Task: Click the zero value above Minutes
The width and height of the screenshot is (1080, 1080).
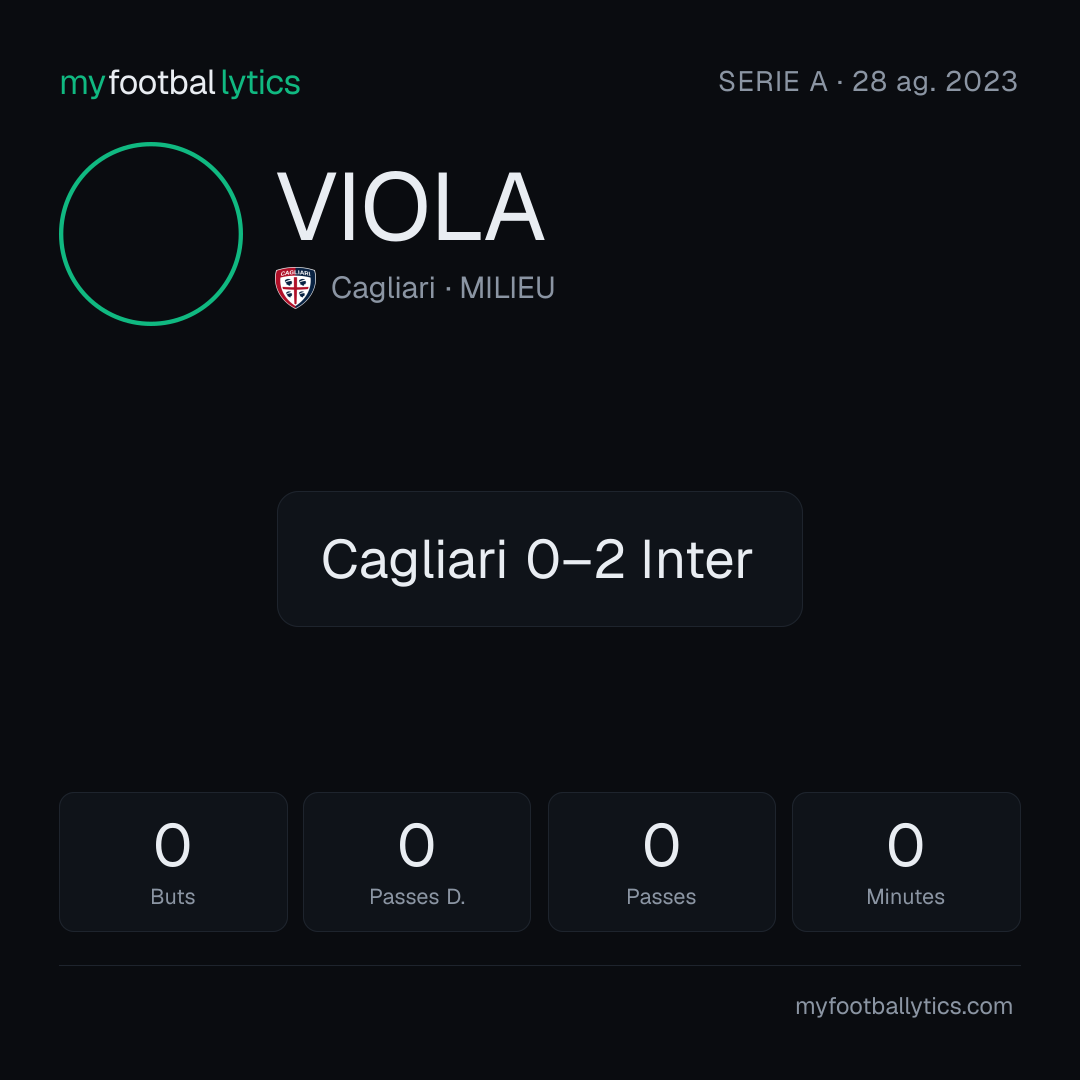Action: coord(905,844)
